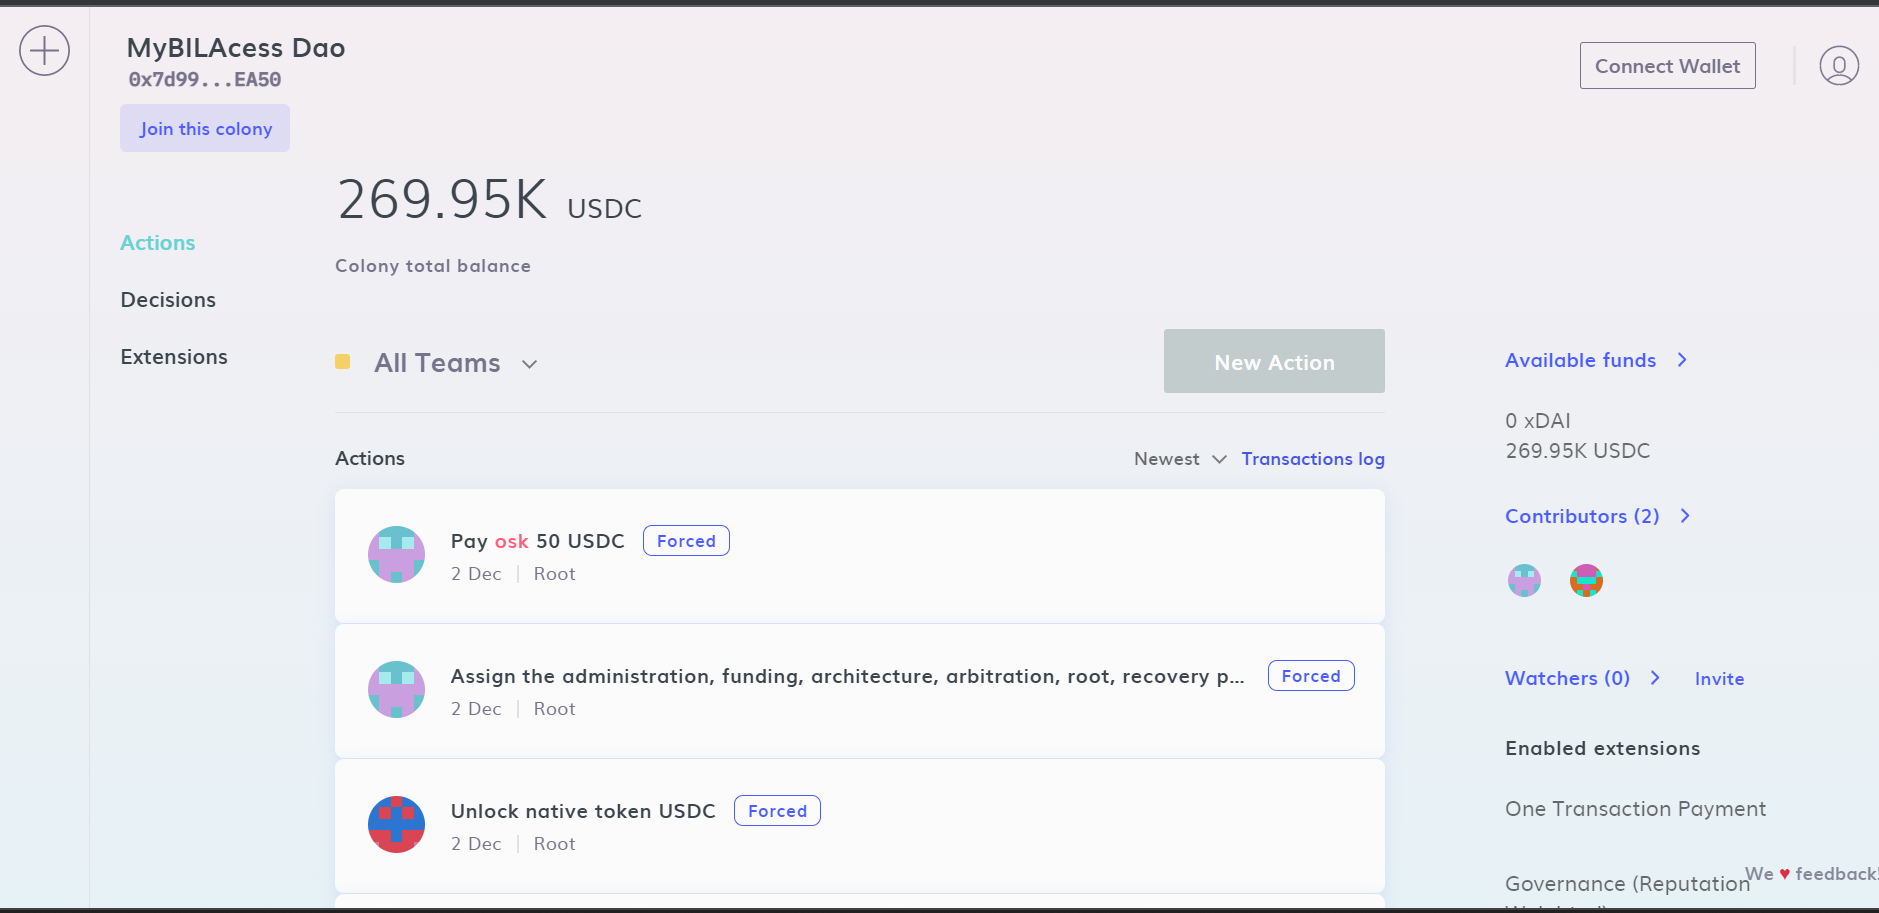
Task: Open the user profile avatar icon
Action: click(1838, 66)
